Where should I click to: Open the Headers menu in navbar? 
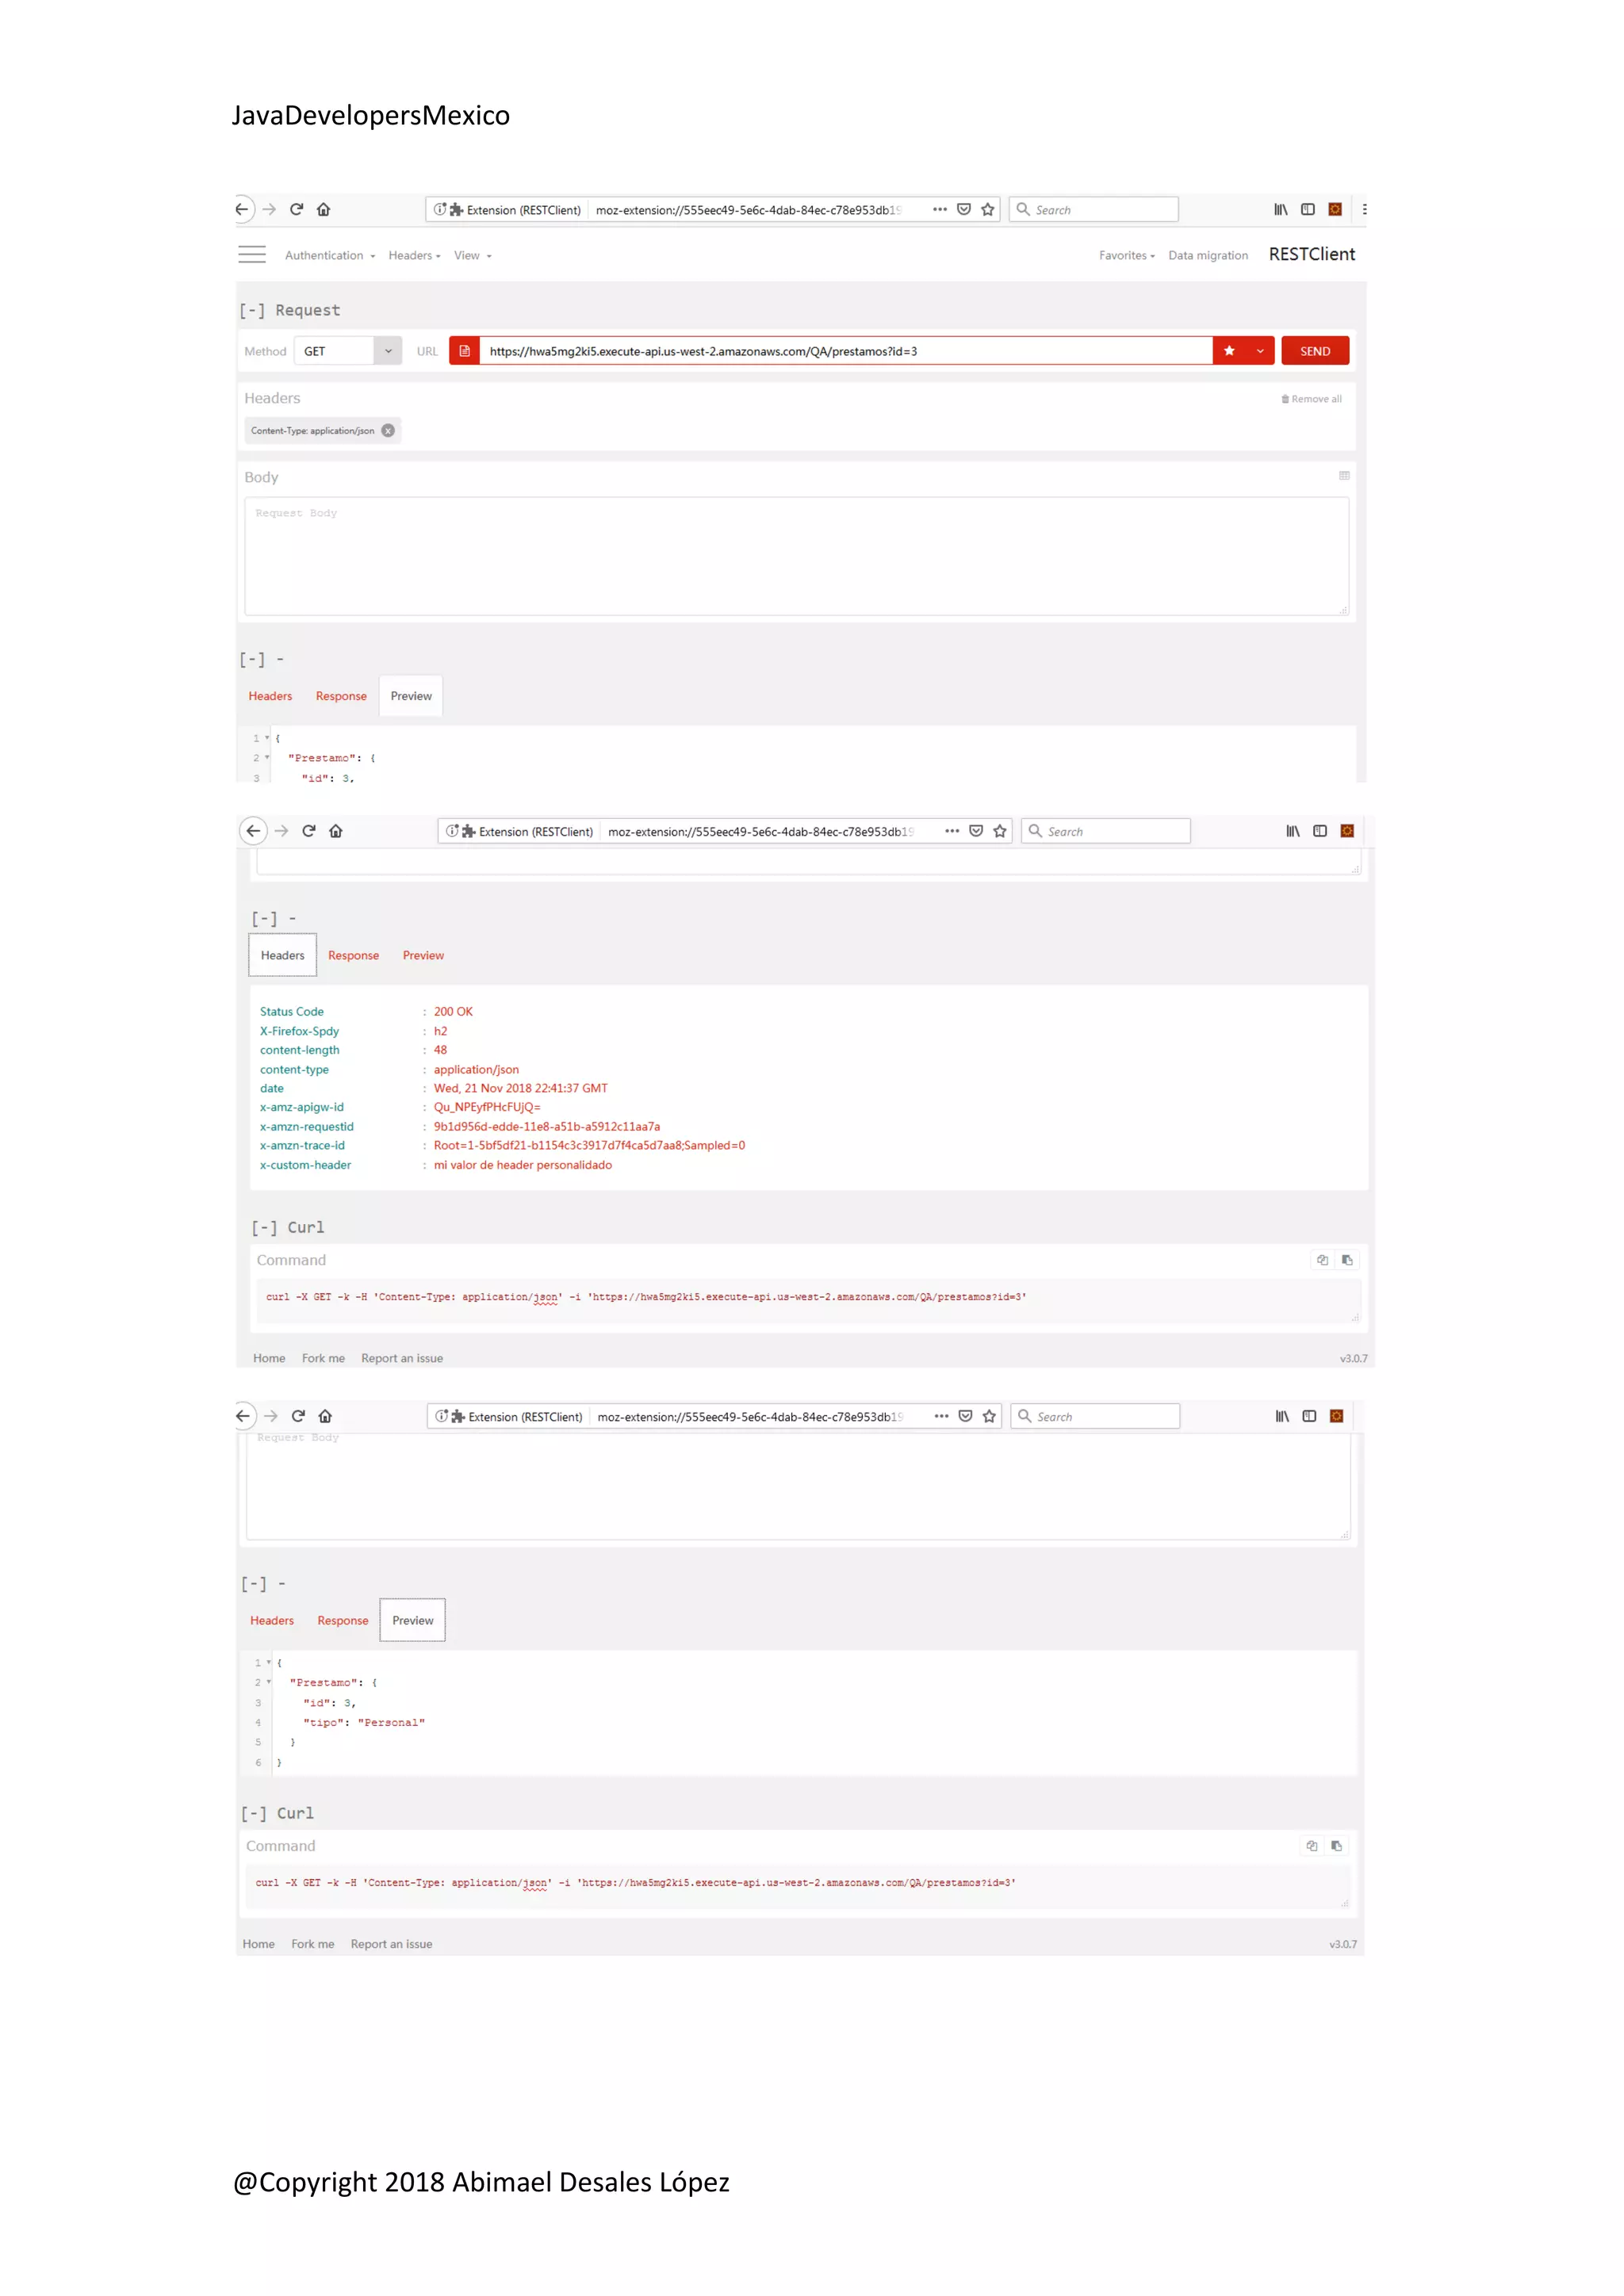(414, 256)
